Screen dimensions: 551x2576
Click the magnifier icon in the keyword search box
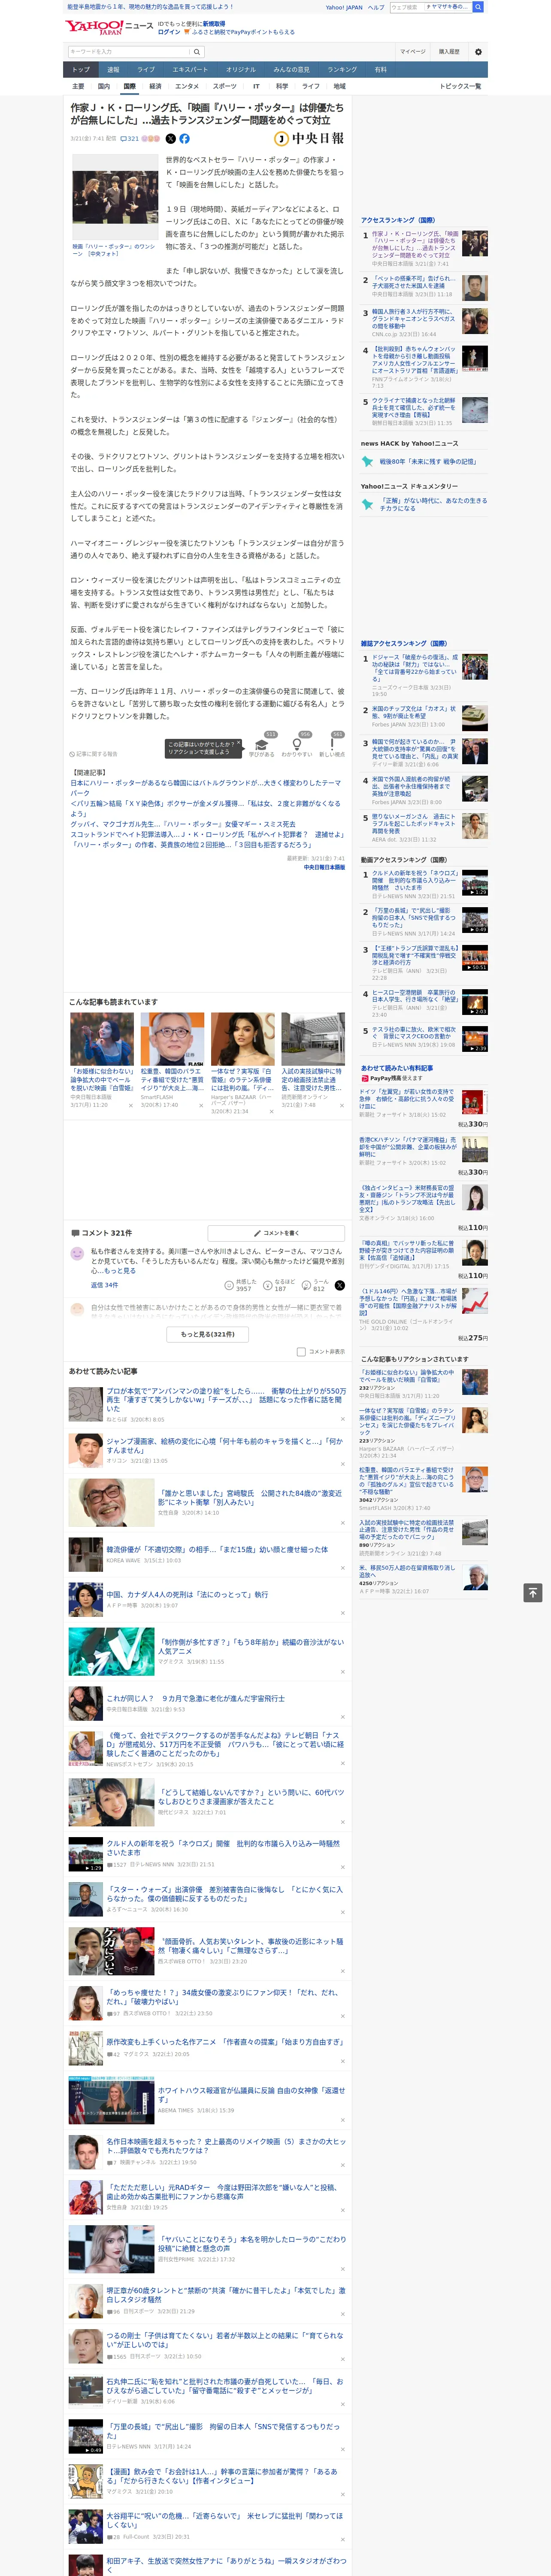point(196,51)
